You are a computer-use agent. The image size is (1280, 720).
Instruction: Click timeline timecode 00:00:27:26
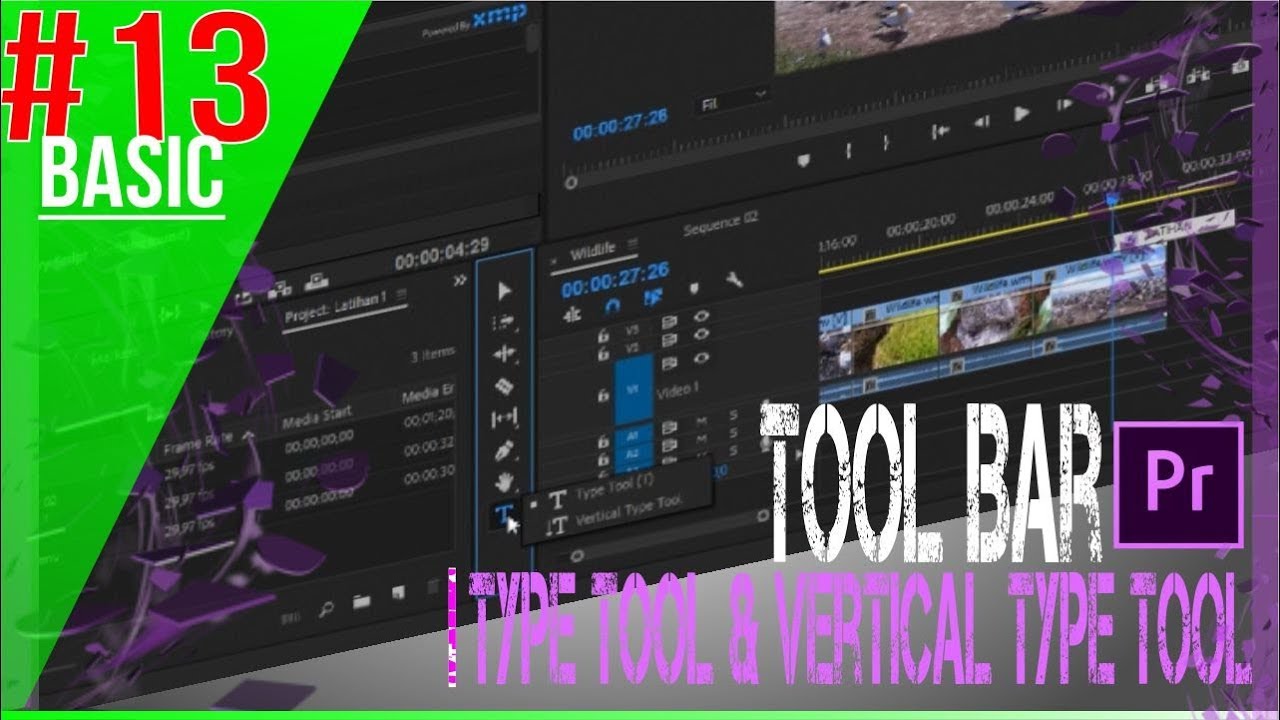[x=614, y=278]
